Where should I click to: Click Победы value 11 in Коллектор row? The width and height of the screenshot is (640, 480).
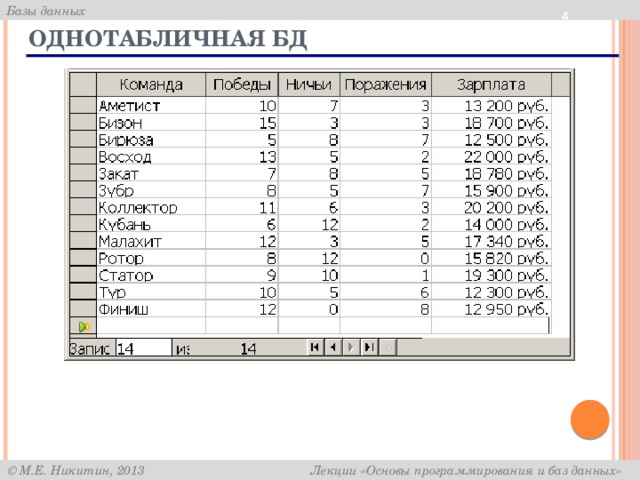[242, 207]
